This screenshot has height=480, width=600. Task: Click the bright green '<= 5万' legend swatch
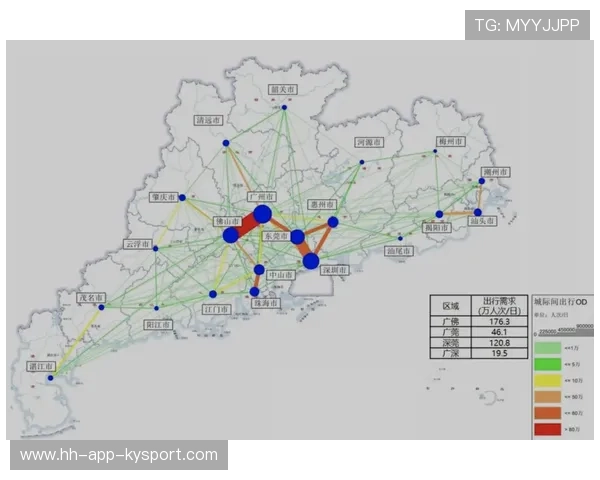click(x=547, y=362)
